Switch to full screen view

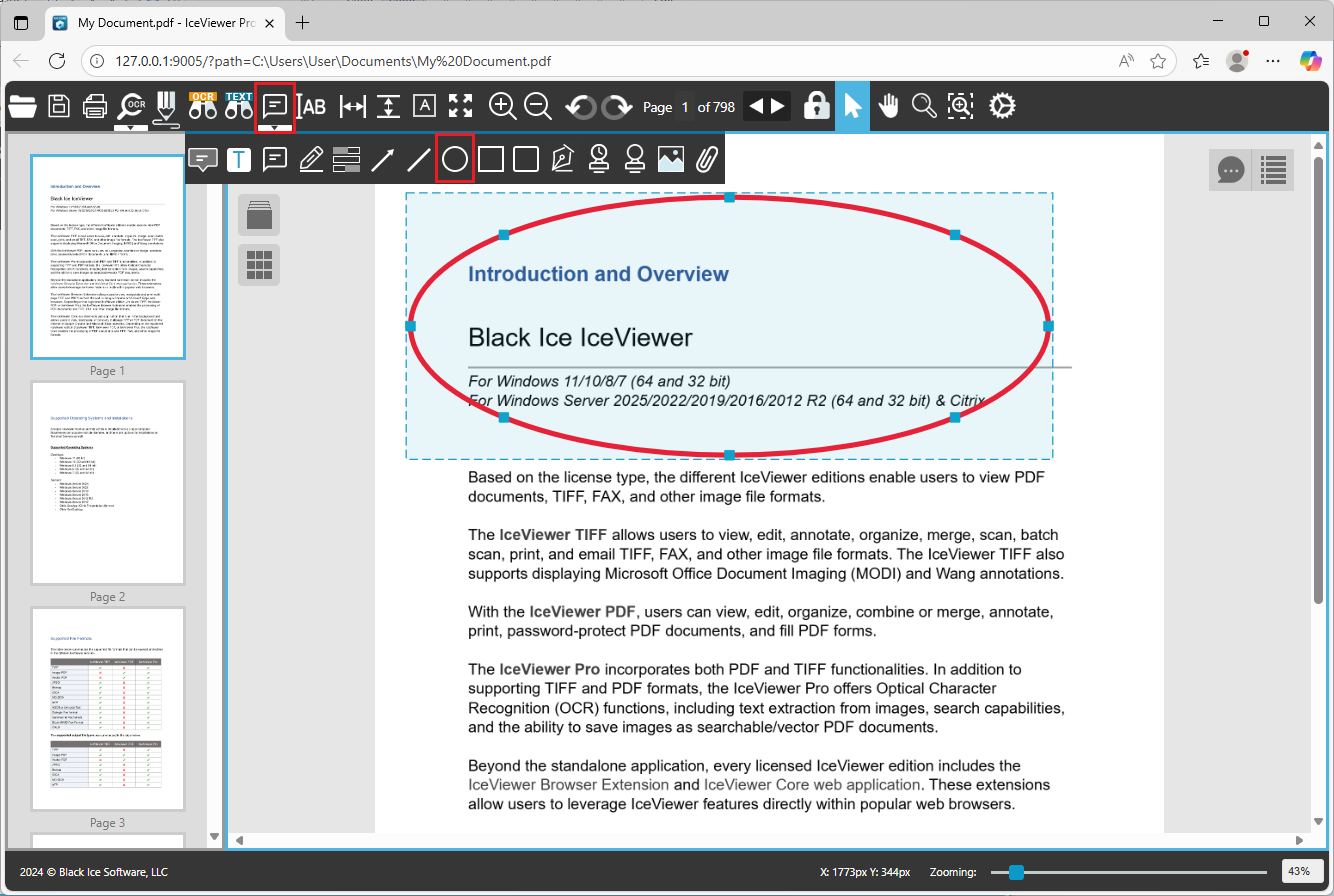[460, 107]
